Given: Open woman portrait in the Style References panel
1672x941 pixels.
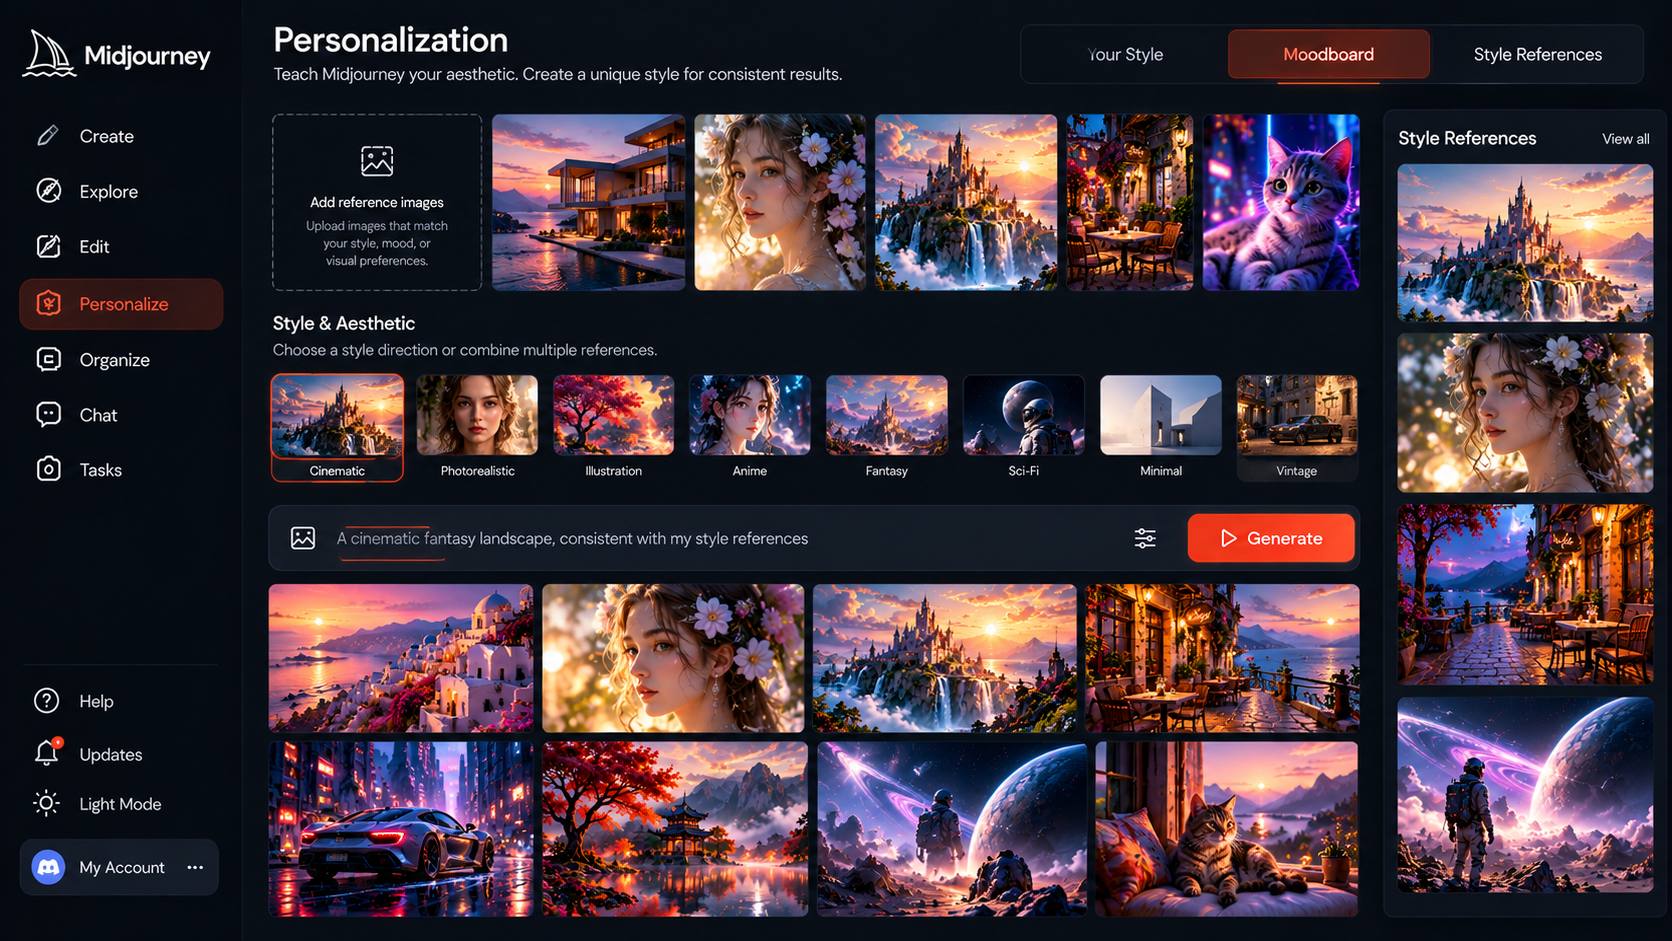Looking at the screenshot, I should [1525, 413].
